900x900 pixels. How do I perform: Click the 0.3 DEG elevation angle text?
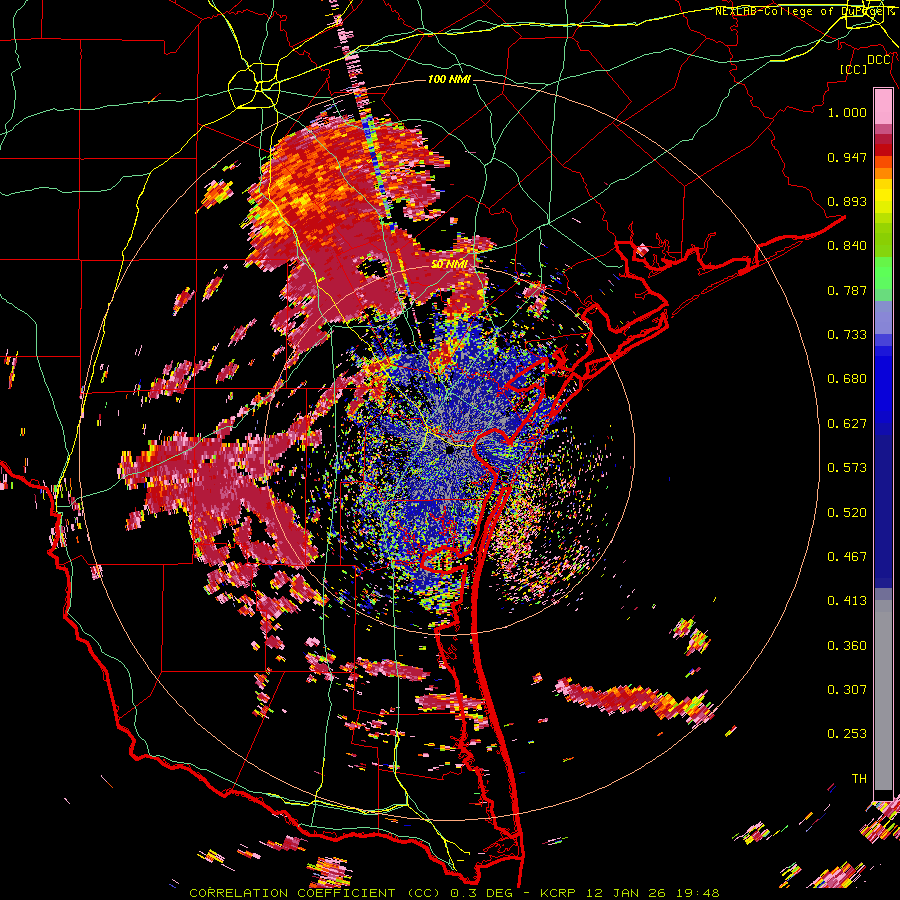[x=481, y=893]
